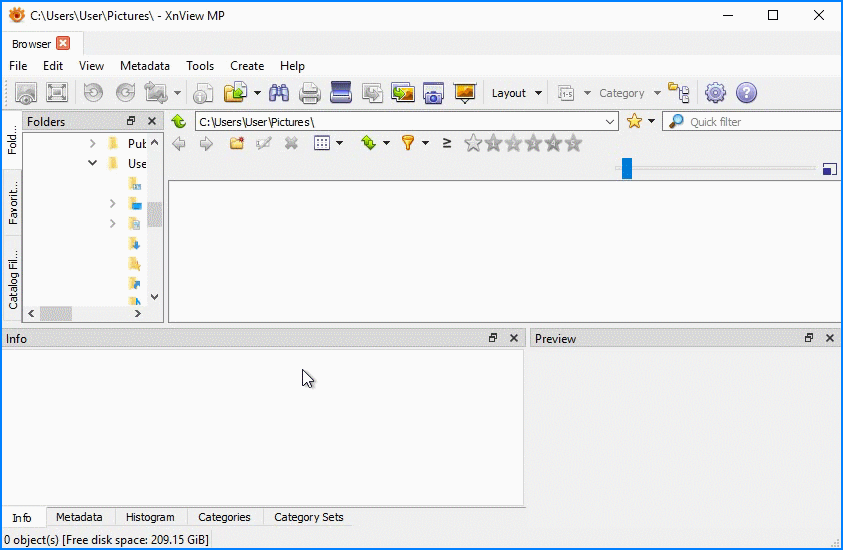The image size is (843, 550).
Task: Click the scanner Acquire icon
Action: (341, 92)
